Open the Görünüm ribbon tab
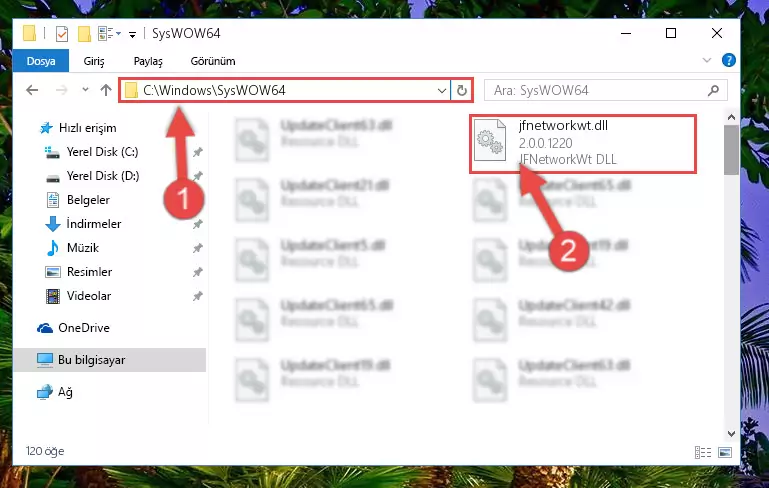769x488 pixels. click(213, 61)
